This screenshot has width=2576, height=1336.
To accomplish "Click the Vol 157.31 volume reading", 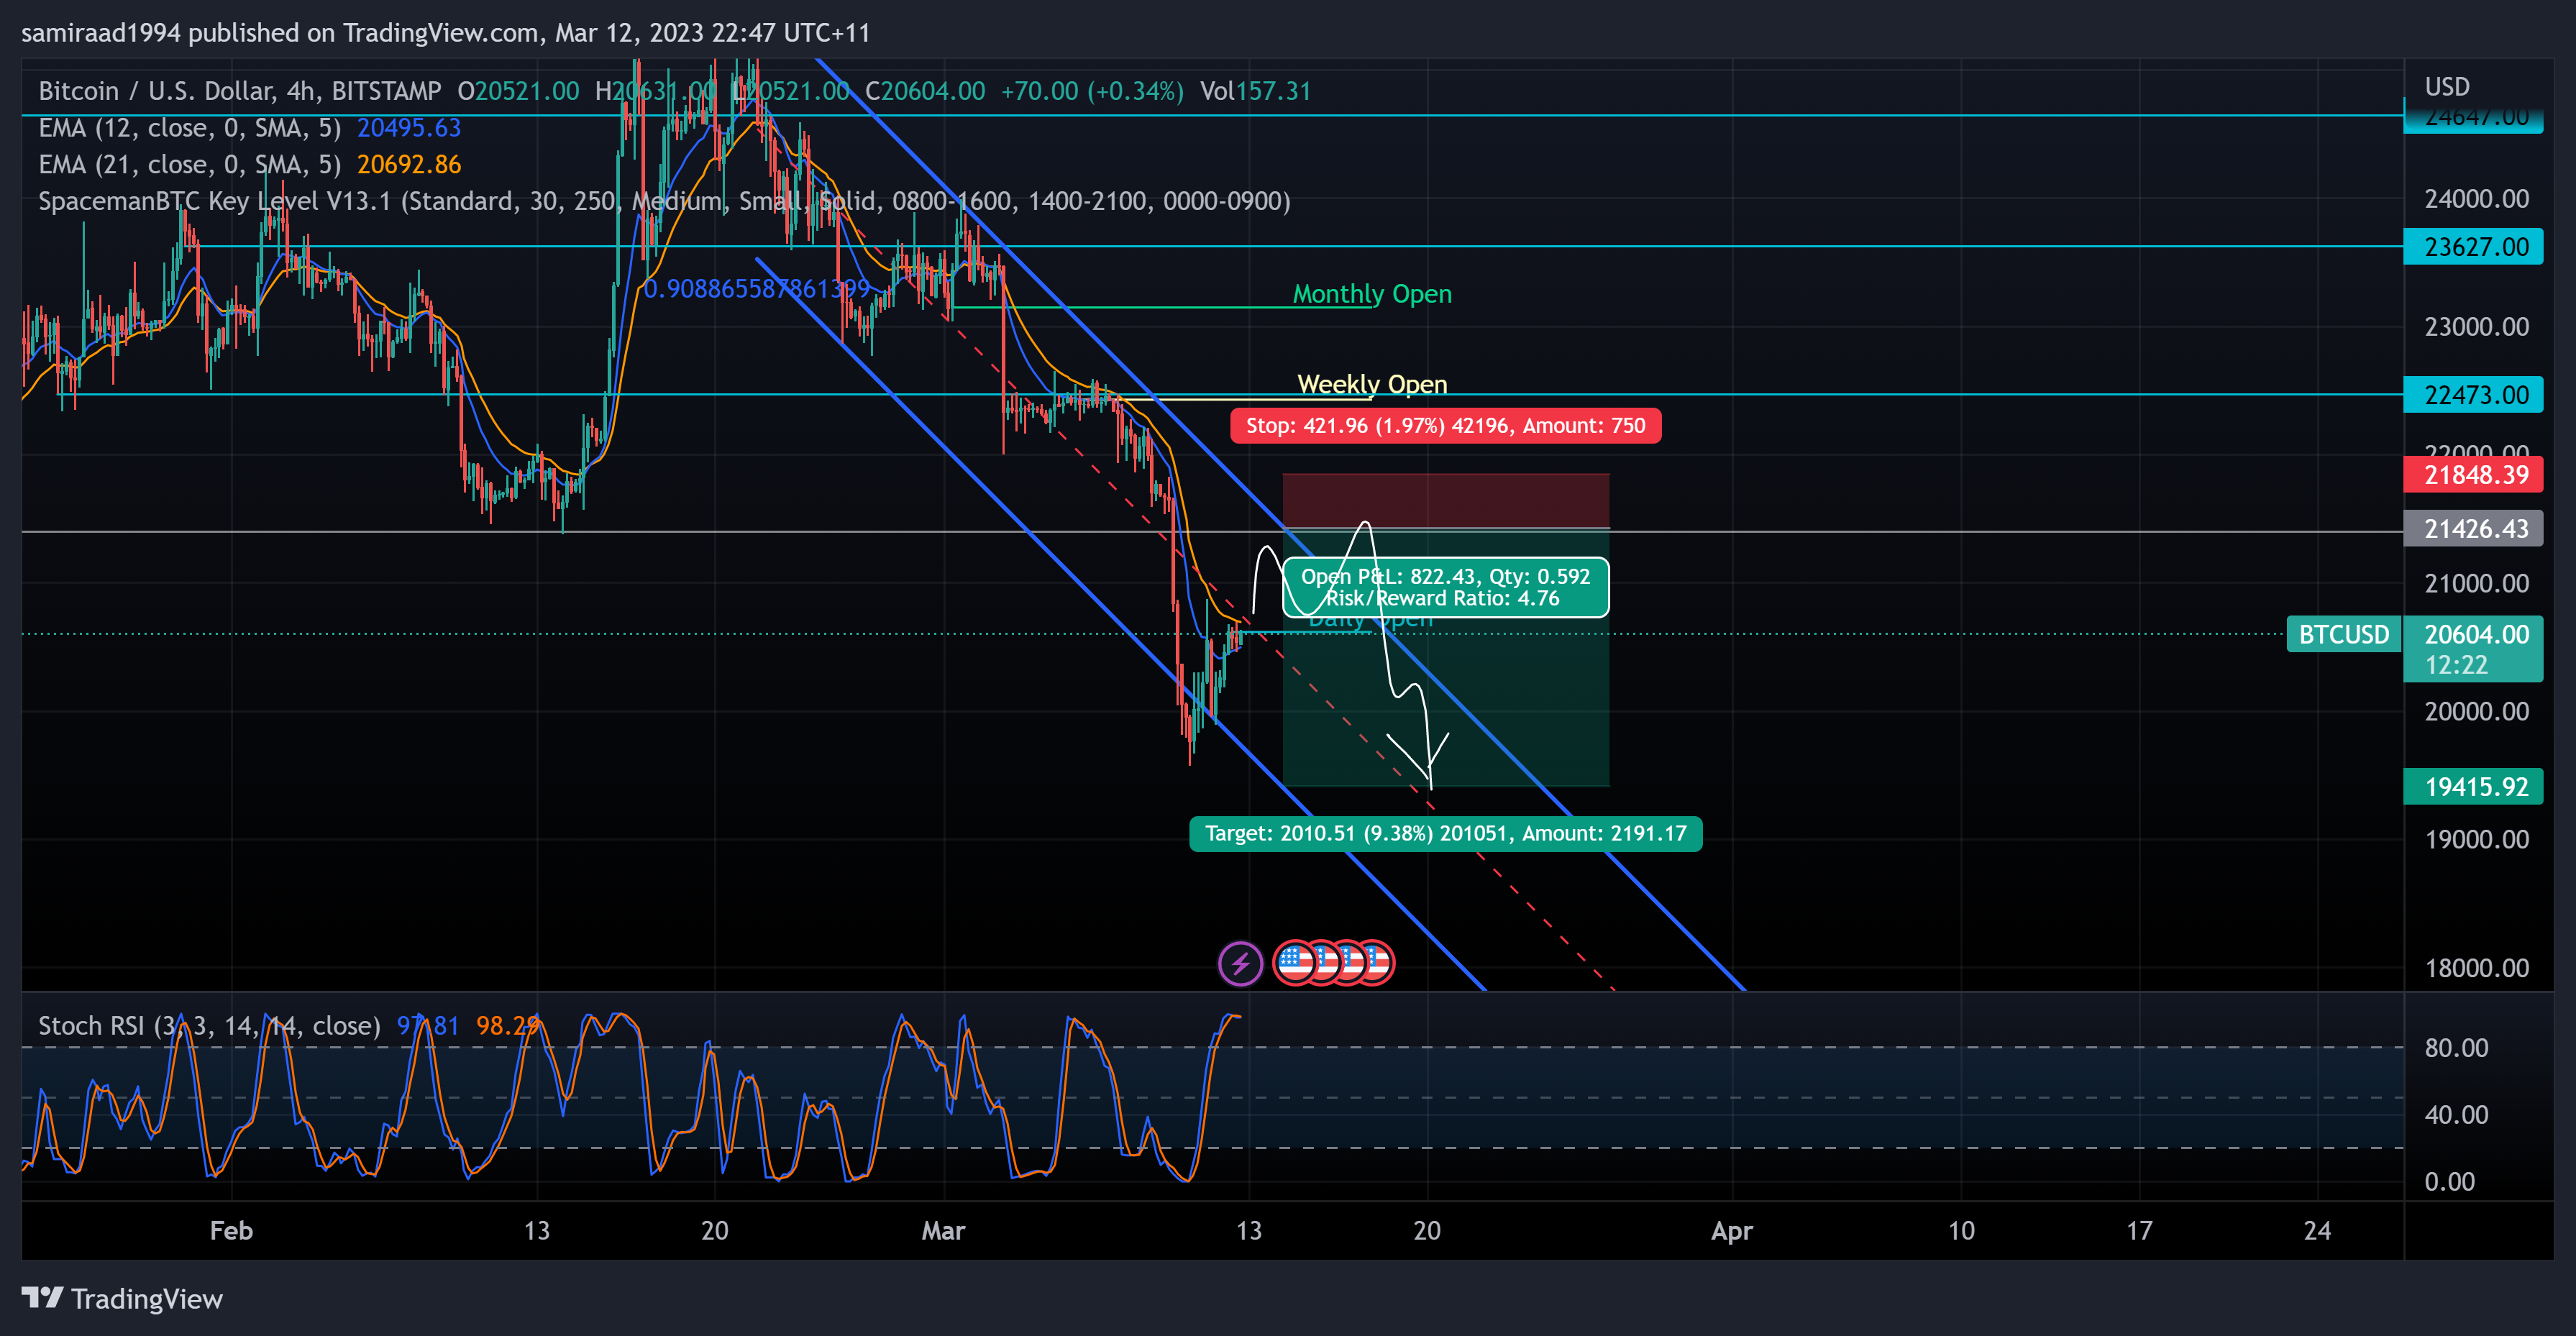I will point(1255,91).
